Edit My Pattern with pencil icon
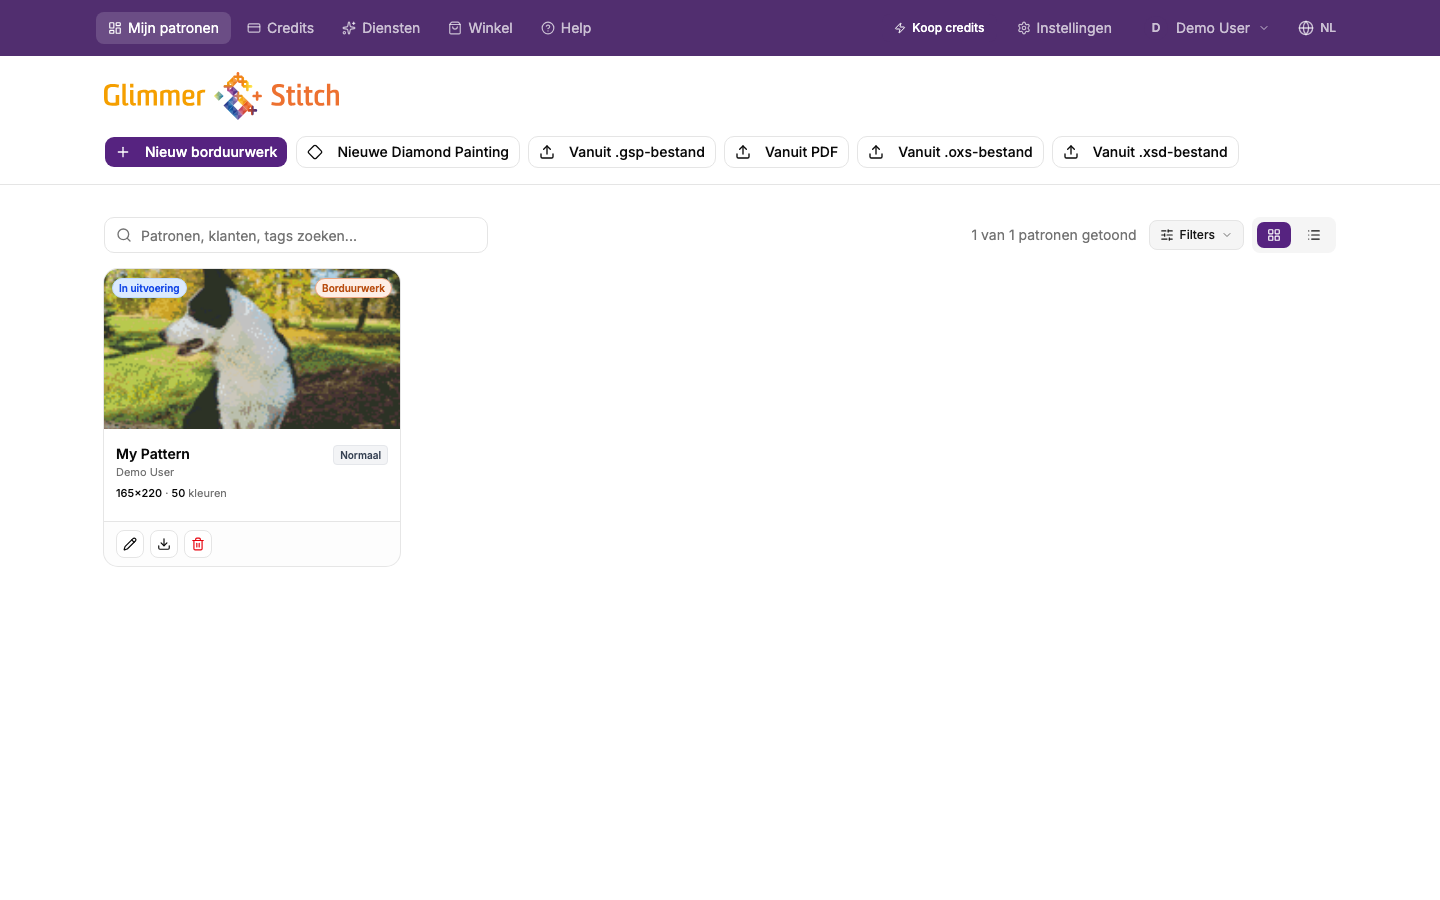The height and width of the screenshot is (900, 1440). click(130, 544)
